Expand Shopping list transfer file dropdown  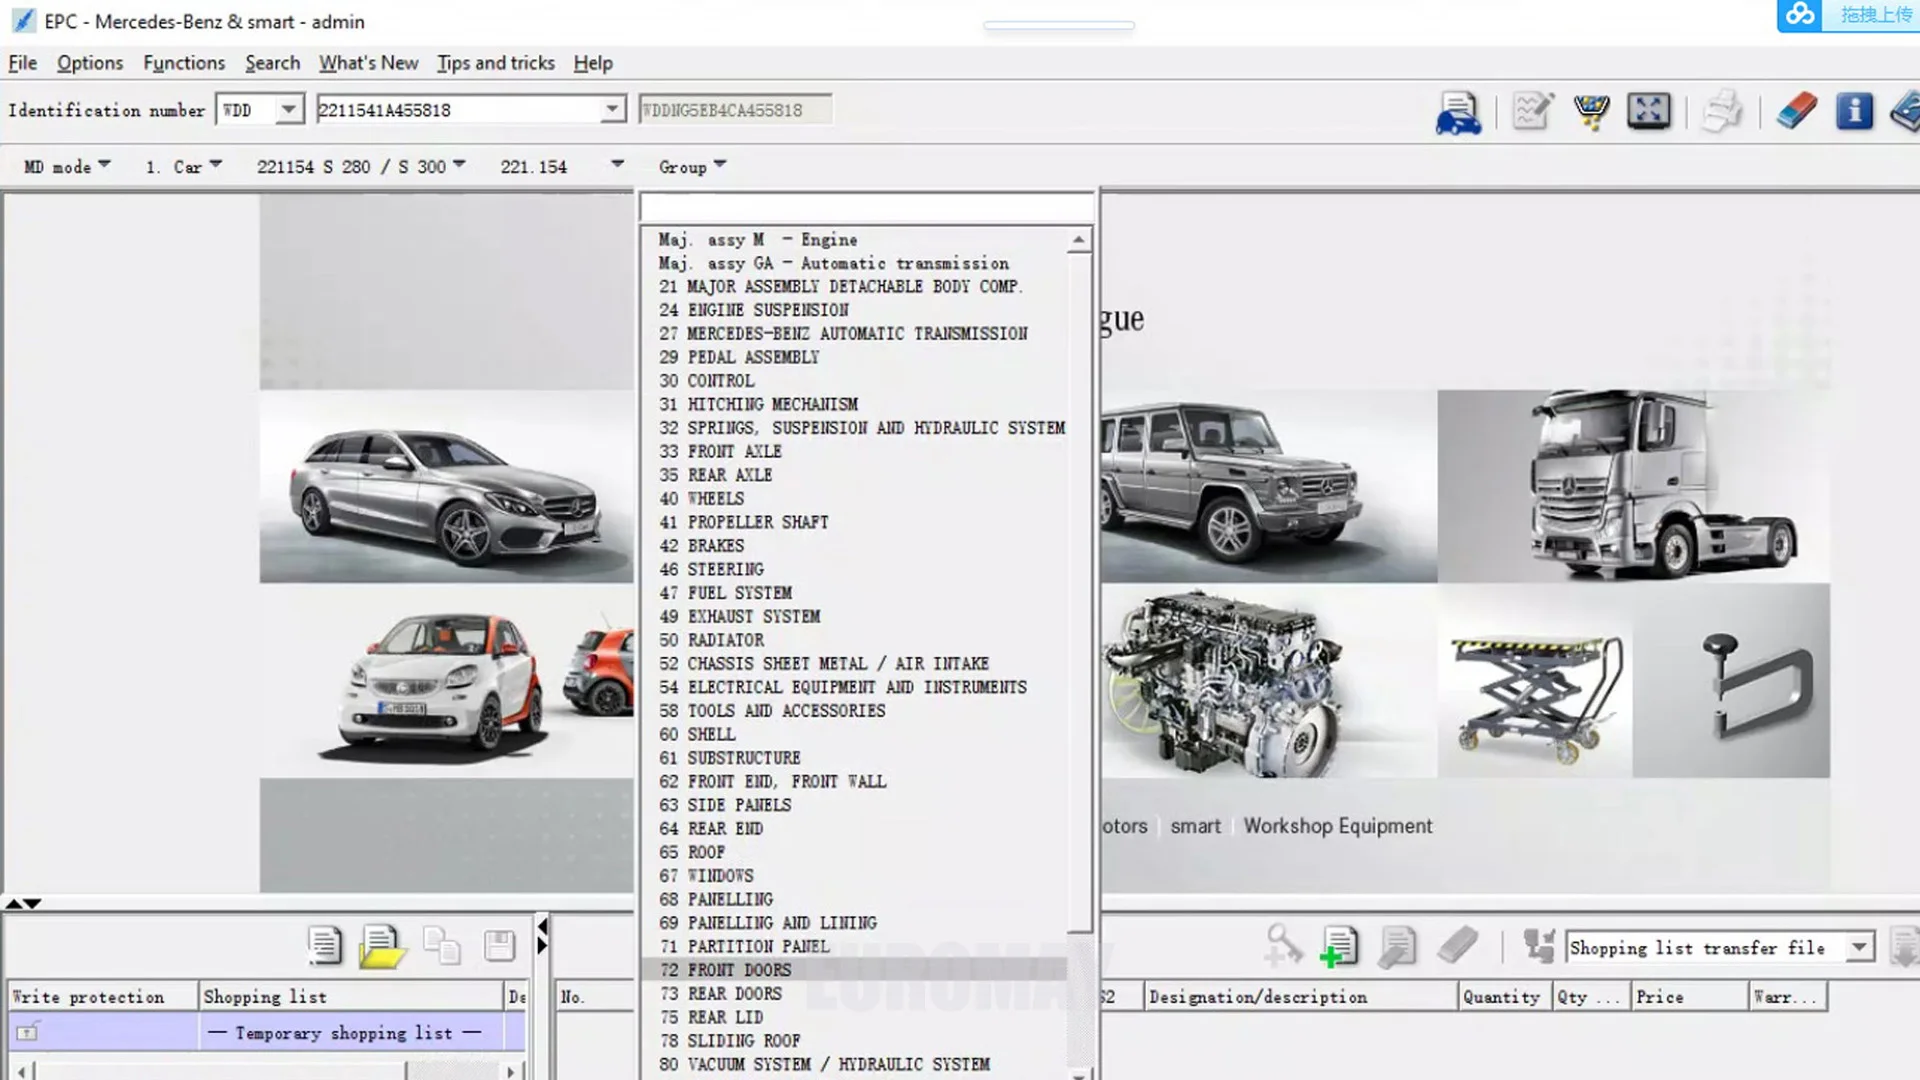click(x=1859, y=947)
